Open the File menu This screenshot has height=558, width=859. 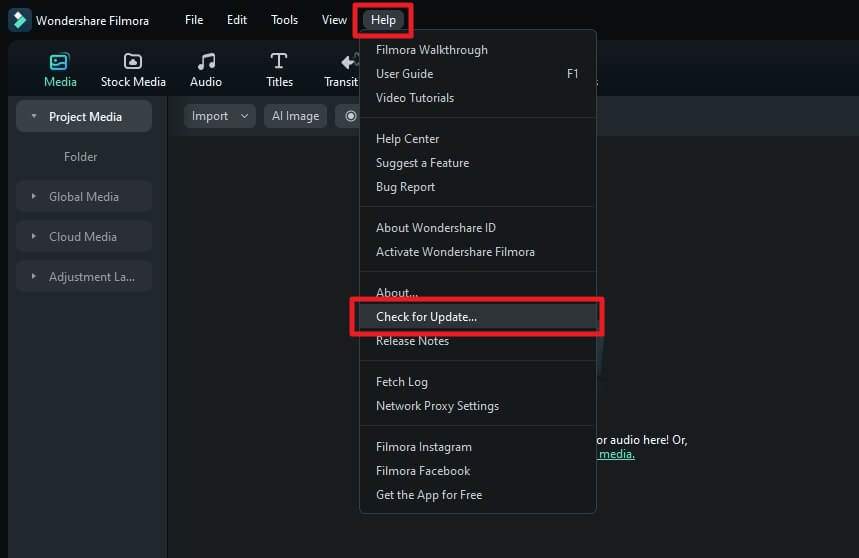(x=194, y=20)
